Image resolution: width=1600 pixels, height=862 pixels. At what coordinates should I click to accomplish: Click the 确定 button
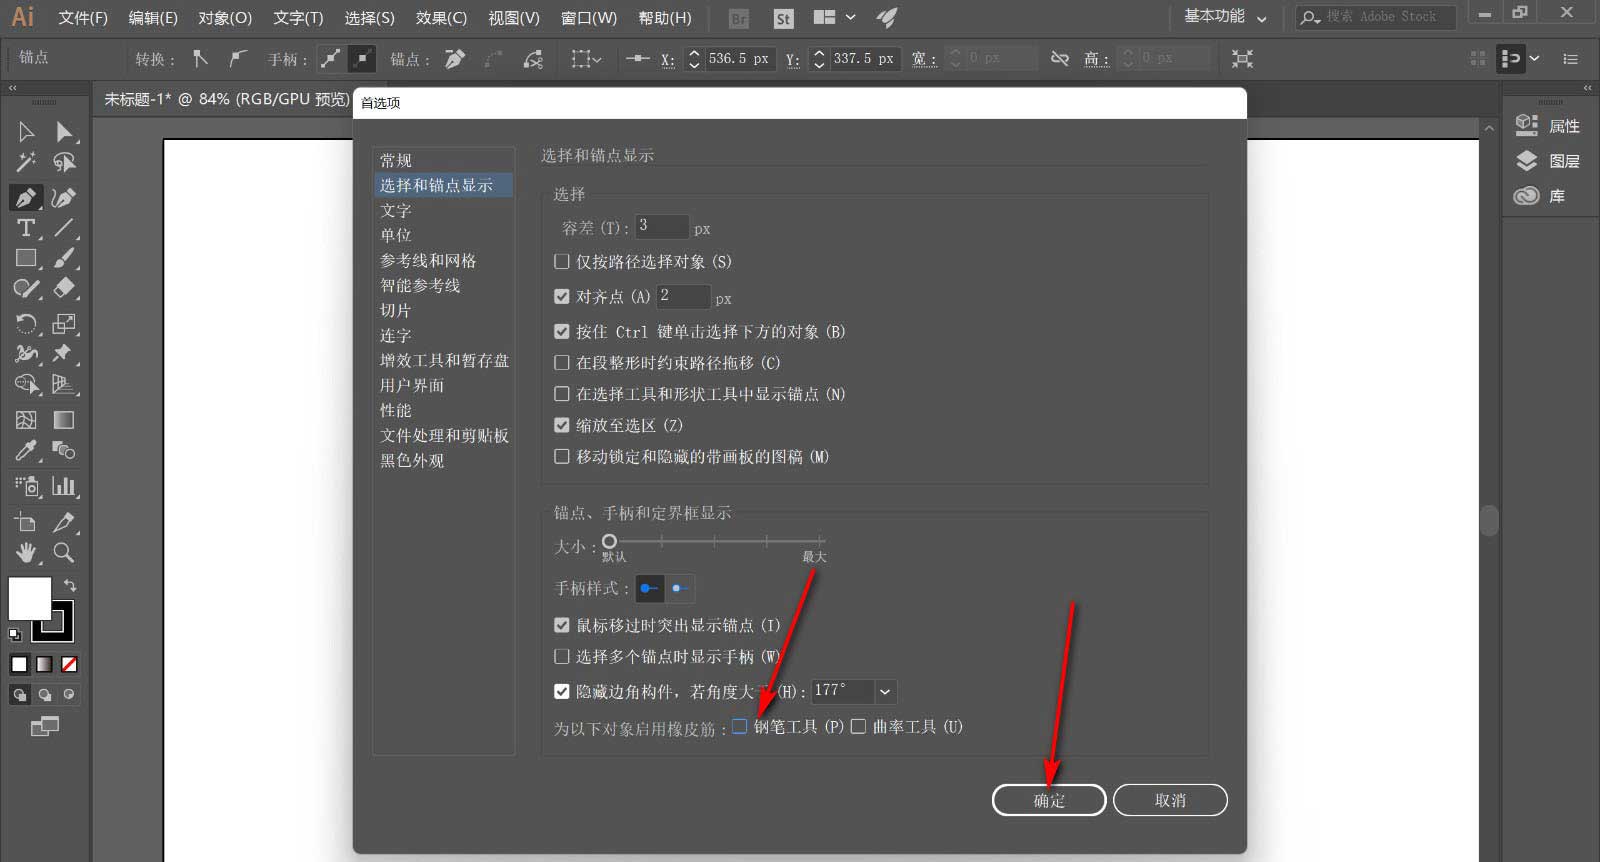click(1049, 800)
